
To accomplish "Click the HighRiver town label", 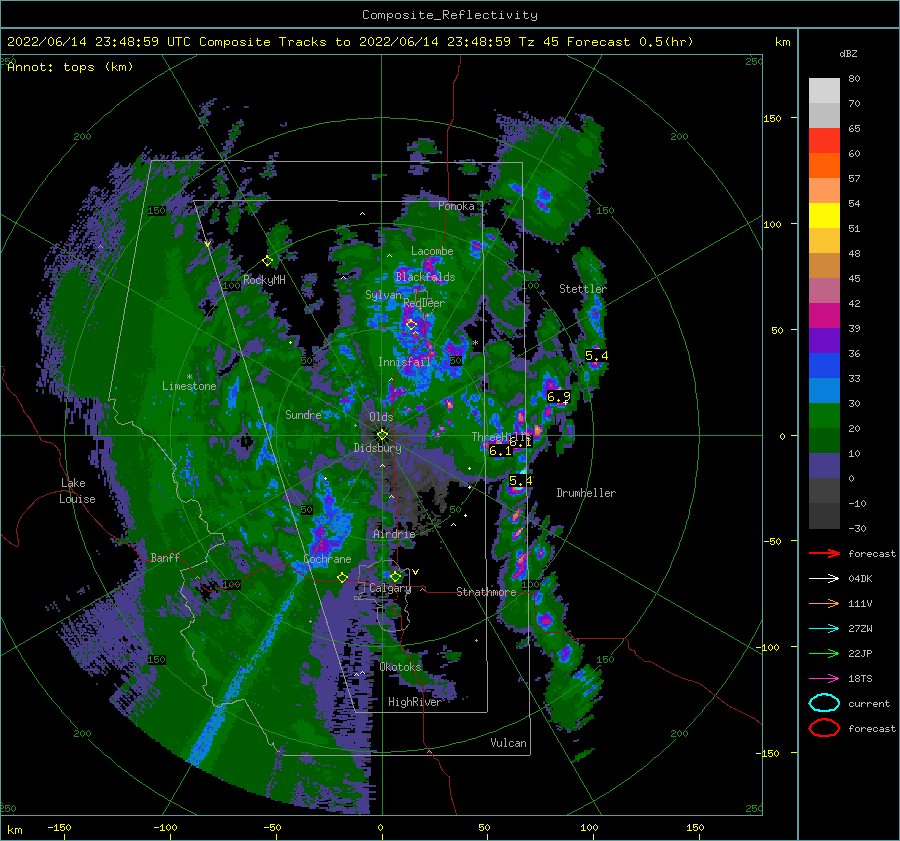I will [x=415, y=702].
